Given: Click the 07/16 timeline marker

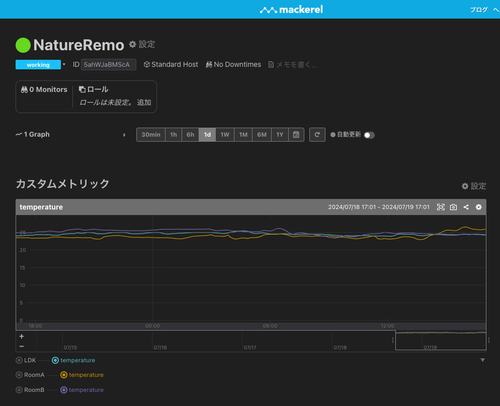Looking at the screenshot, I should [x=160, y=347].
